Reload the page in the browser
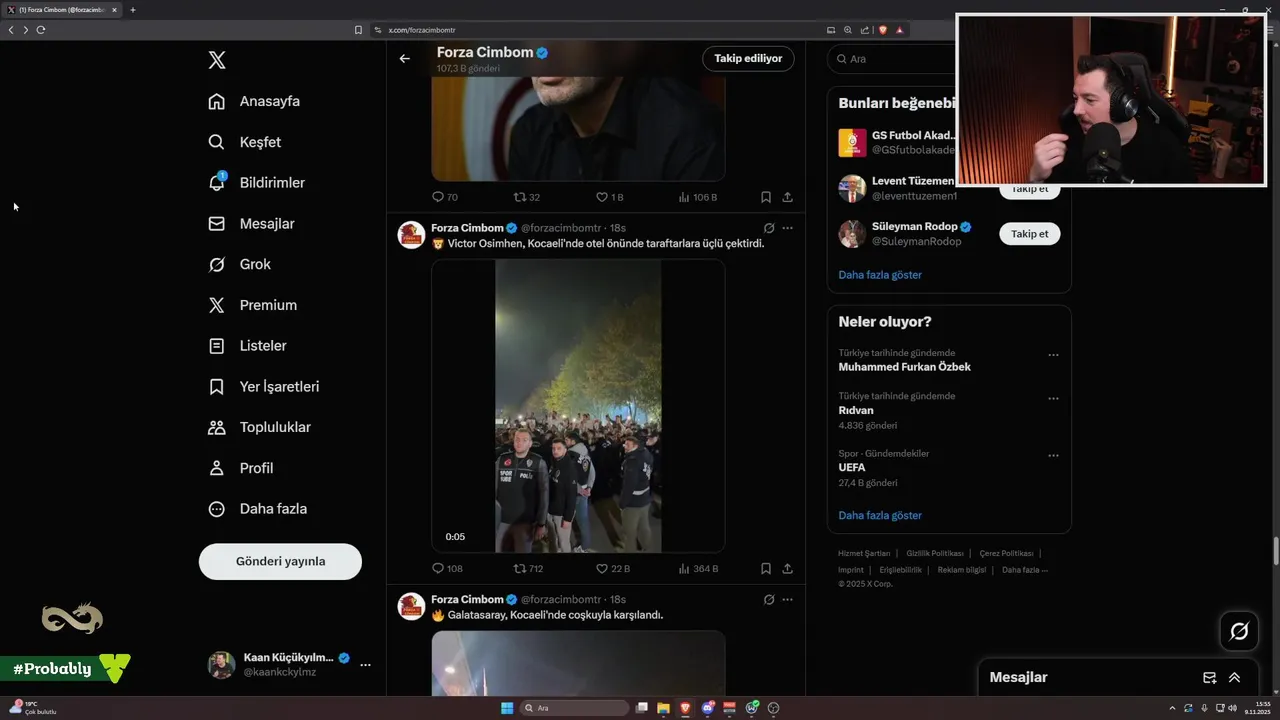The width and height of the screenshot is (1280, 720). click(40, 30)
